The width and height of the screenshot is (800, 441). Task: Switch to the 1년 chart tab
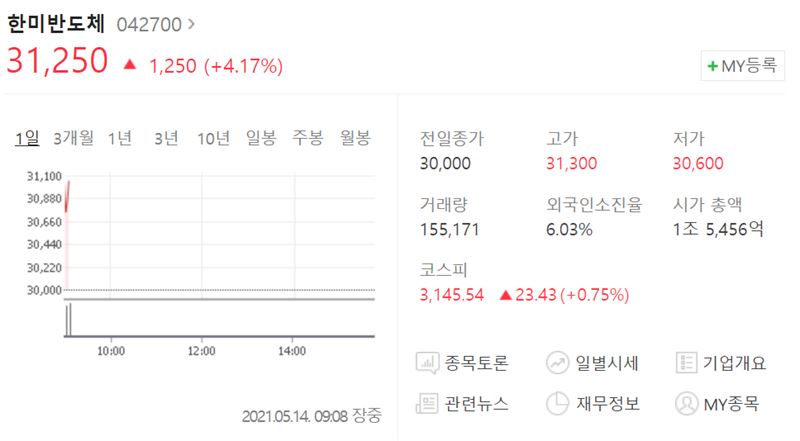(x=120, y=138)
